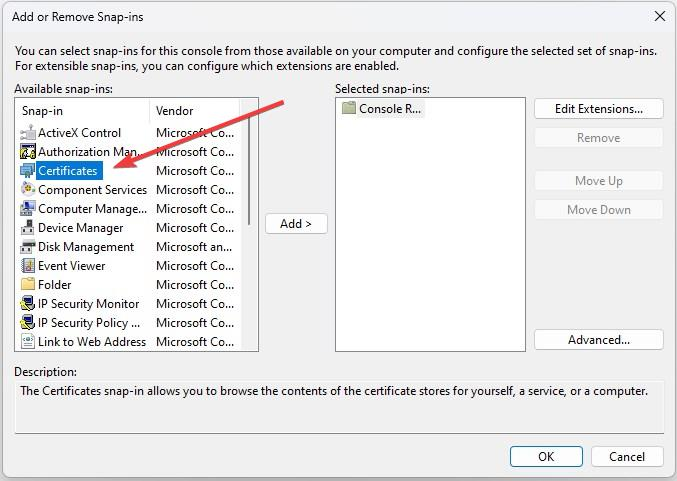The height and width of the screenshot is (481, 677).
Task: Click the Certificates snap-in icon
Action: (28, 171)
